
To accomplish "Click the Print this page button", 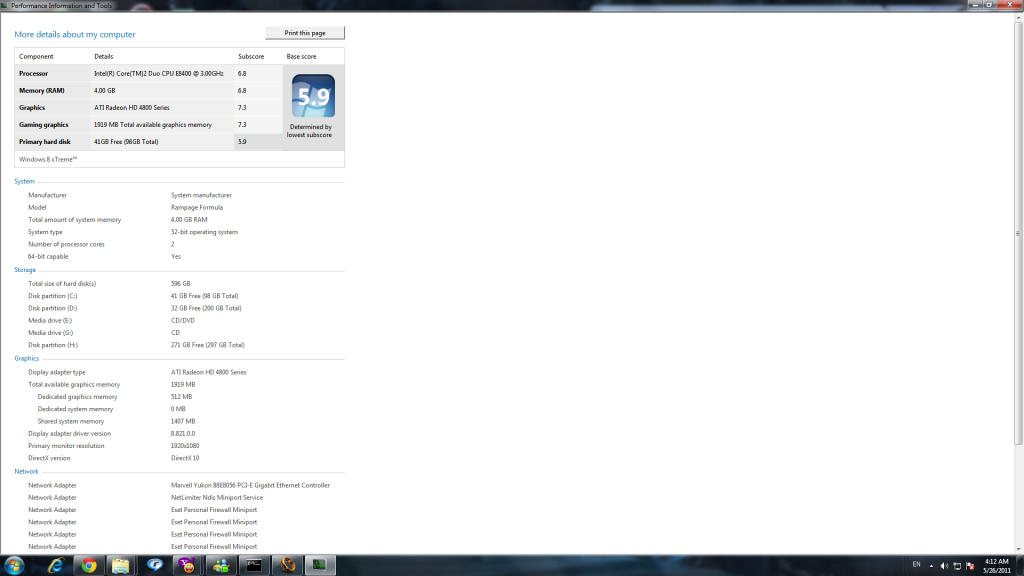I will point(305,33).
